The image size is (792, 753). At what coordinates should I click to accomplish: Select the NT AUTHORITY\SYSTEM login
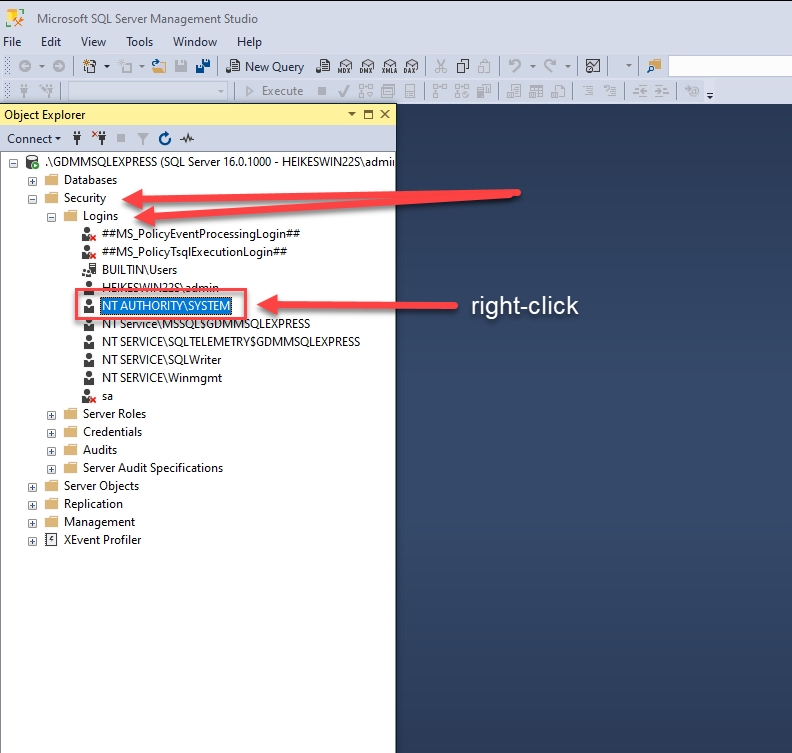(166, 306)
